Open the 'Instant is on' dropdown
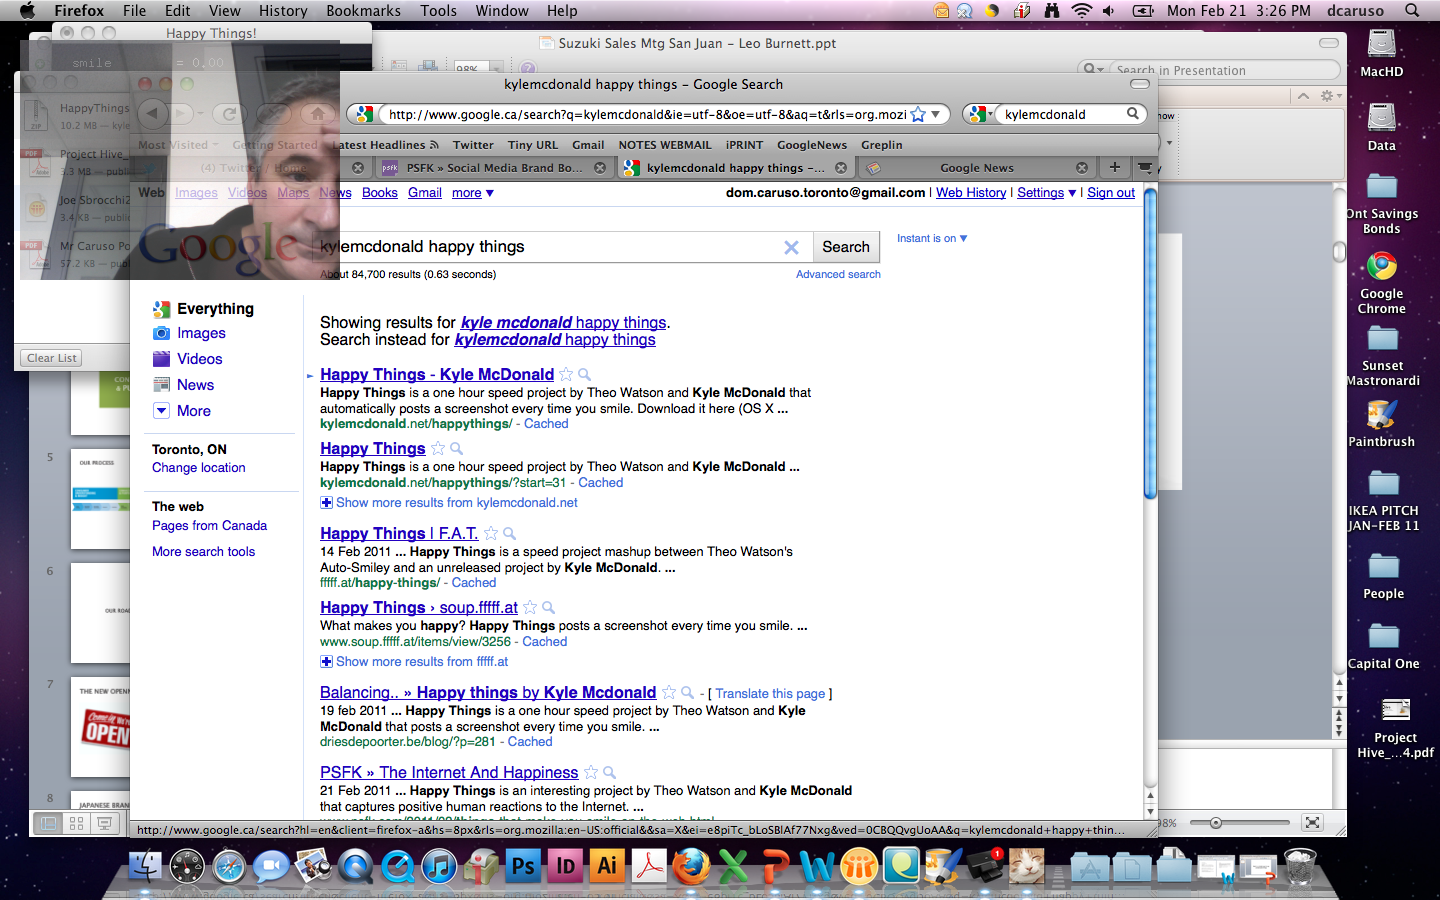 pyautogui.click(x=931, y=238)
